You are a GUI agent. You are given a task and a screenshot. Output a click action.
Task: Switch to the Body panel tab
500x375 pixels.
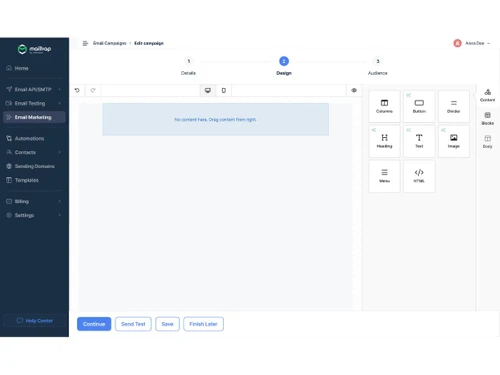(487, 142)
